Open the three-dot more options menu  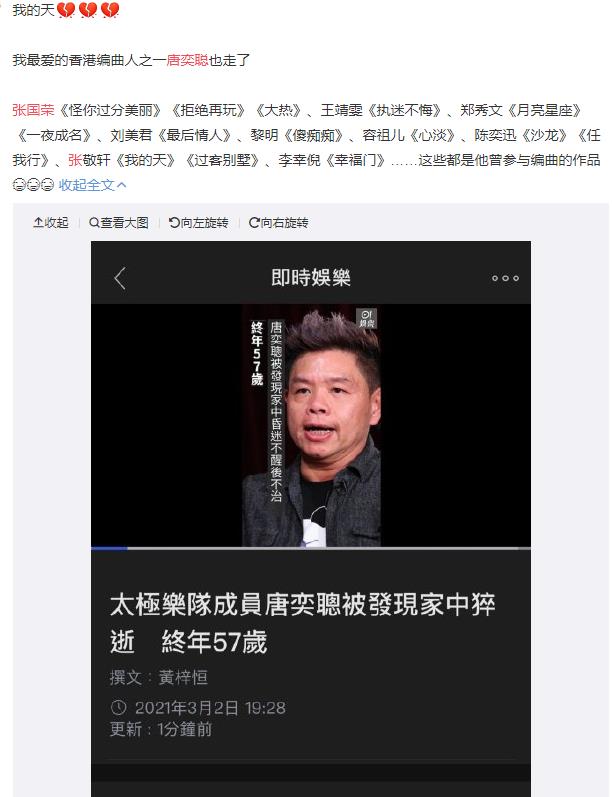pyautogui.click(x=505, y=278)
